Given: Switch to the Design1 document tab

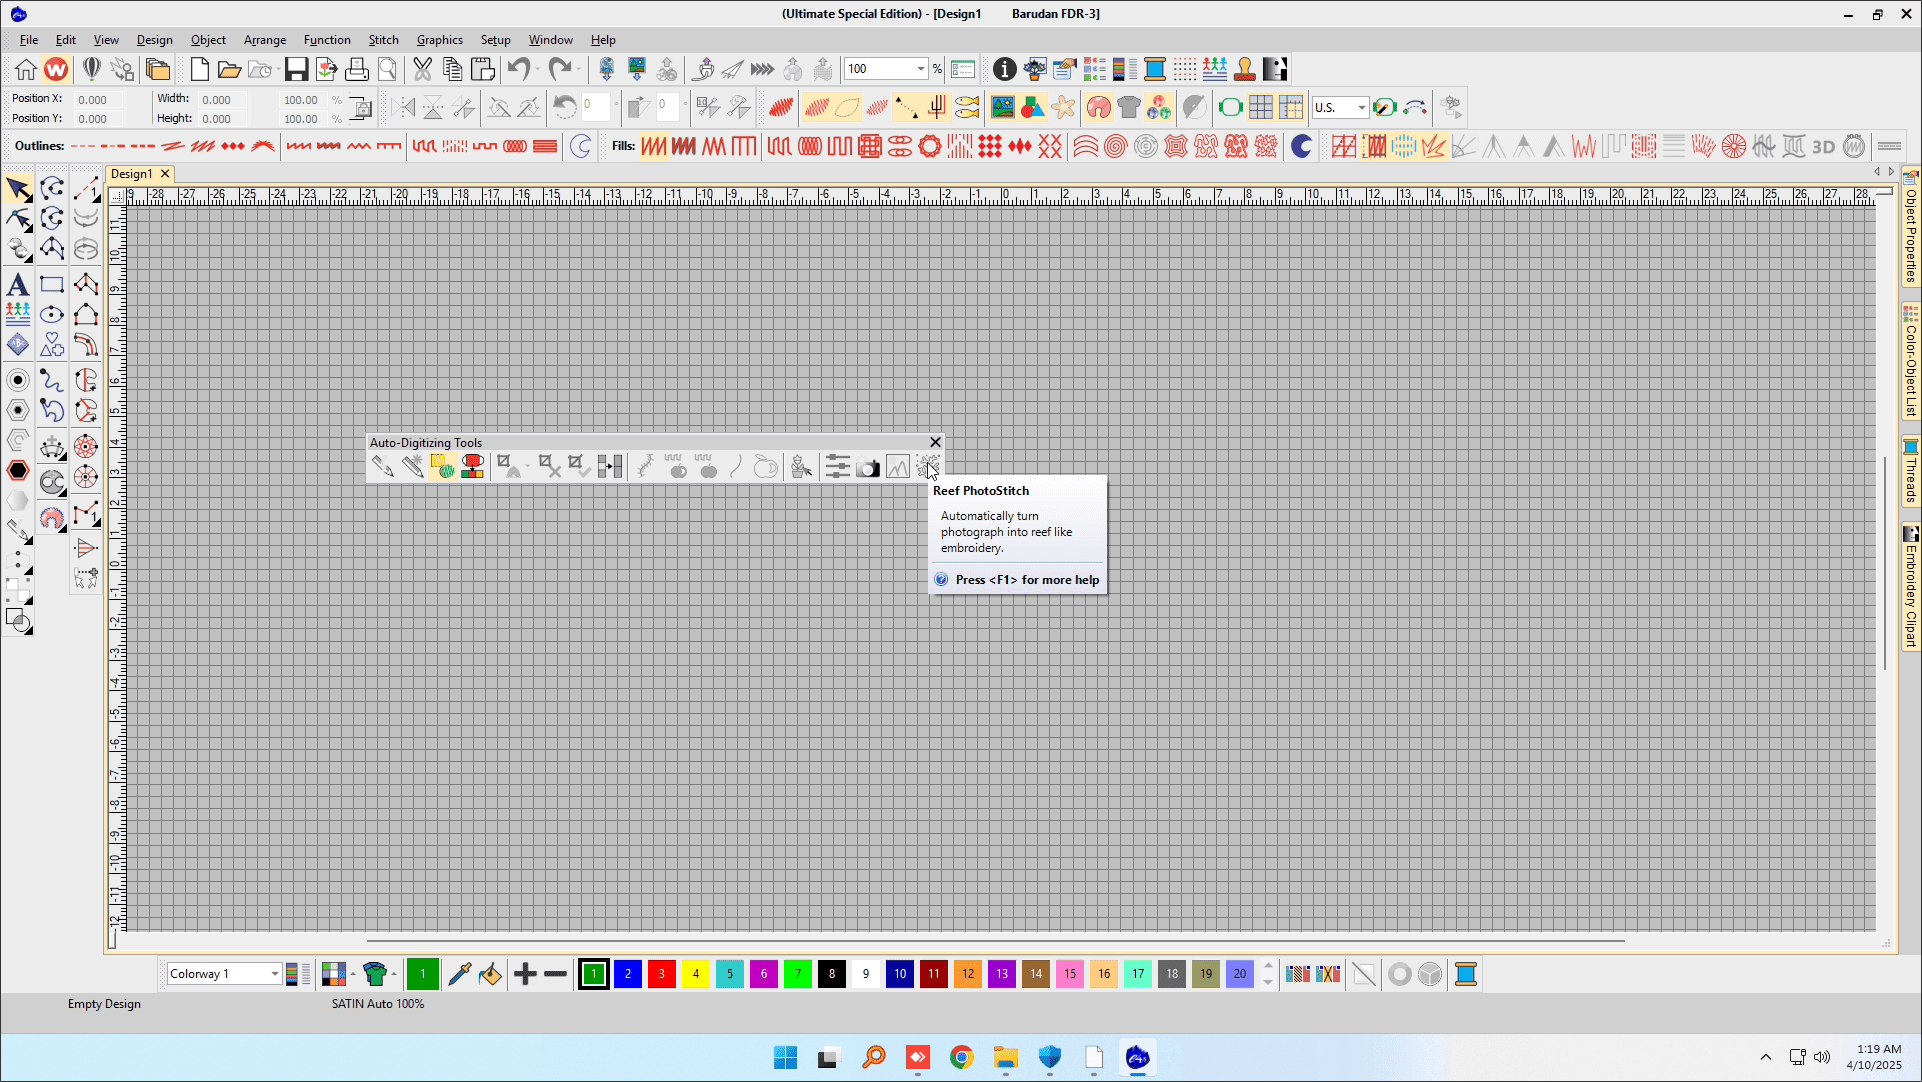Looking at the screenshot, I should click(x=131, y=173).
